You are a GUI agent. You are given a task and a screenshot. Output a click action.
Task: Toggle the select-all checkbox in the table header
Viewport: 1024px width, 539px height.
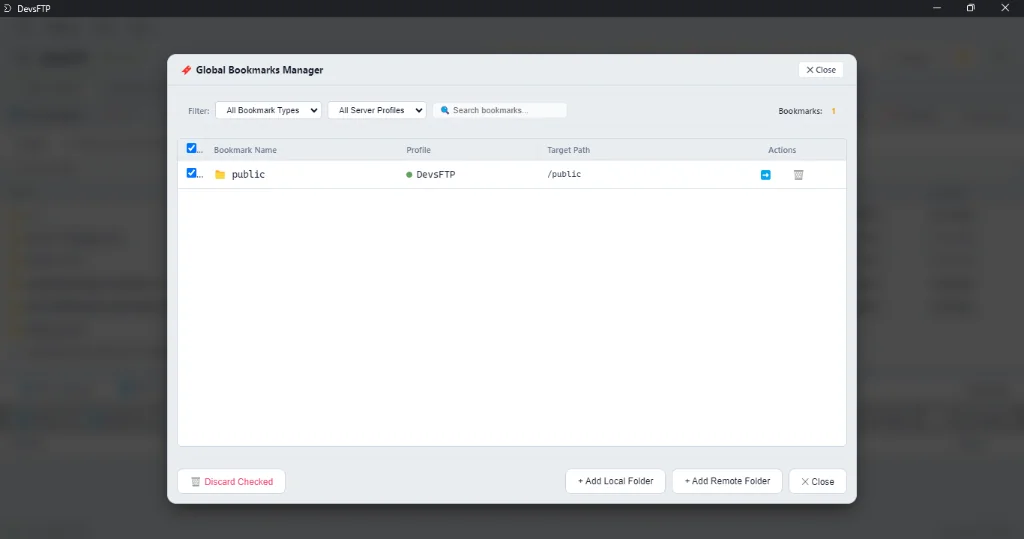tap(191, 148)
